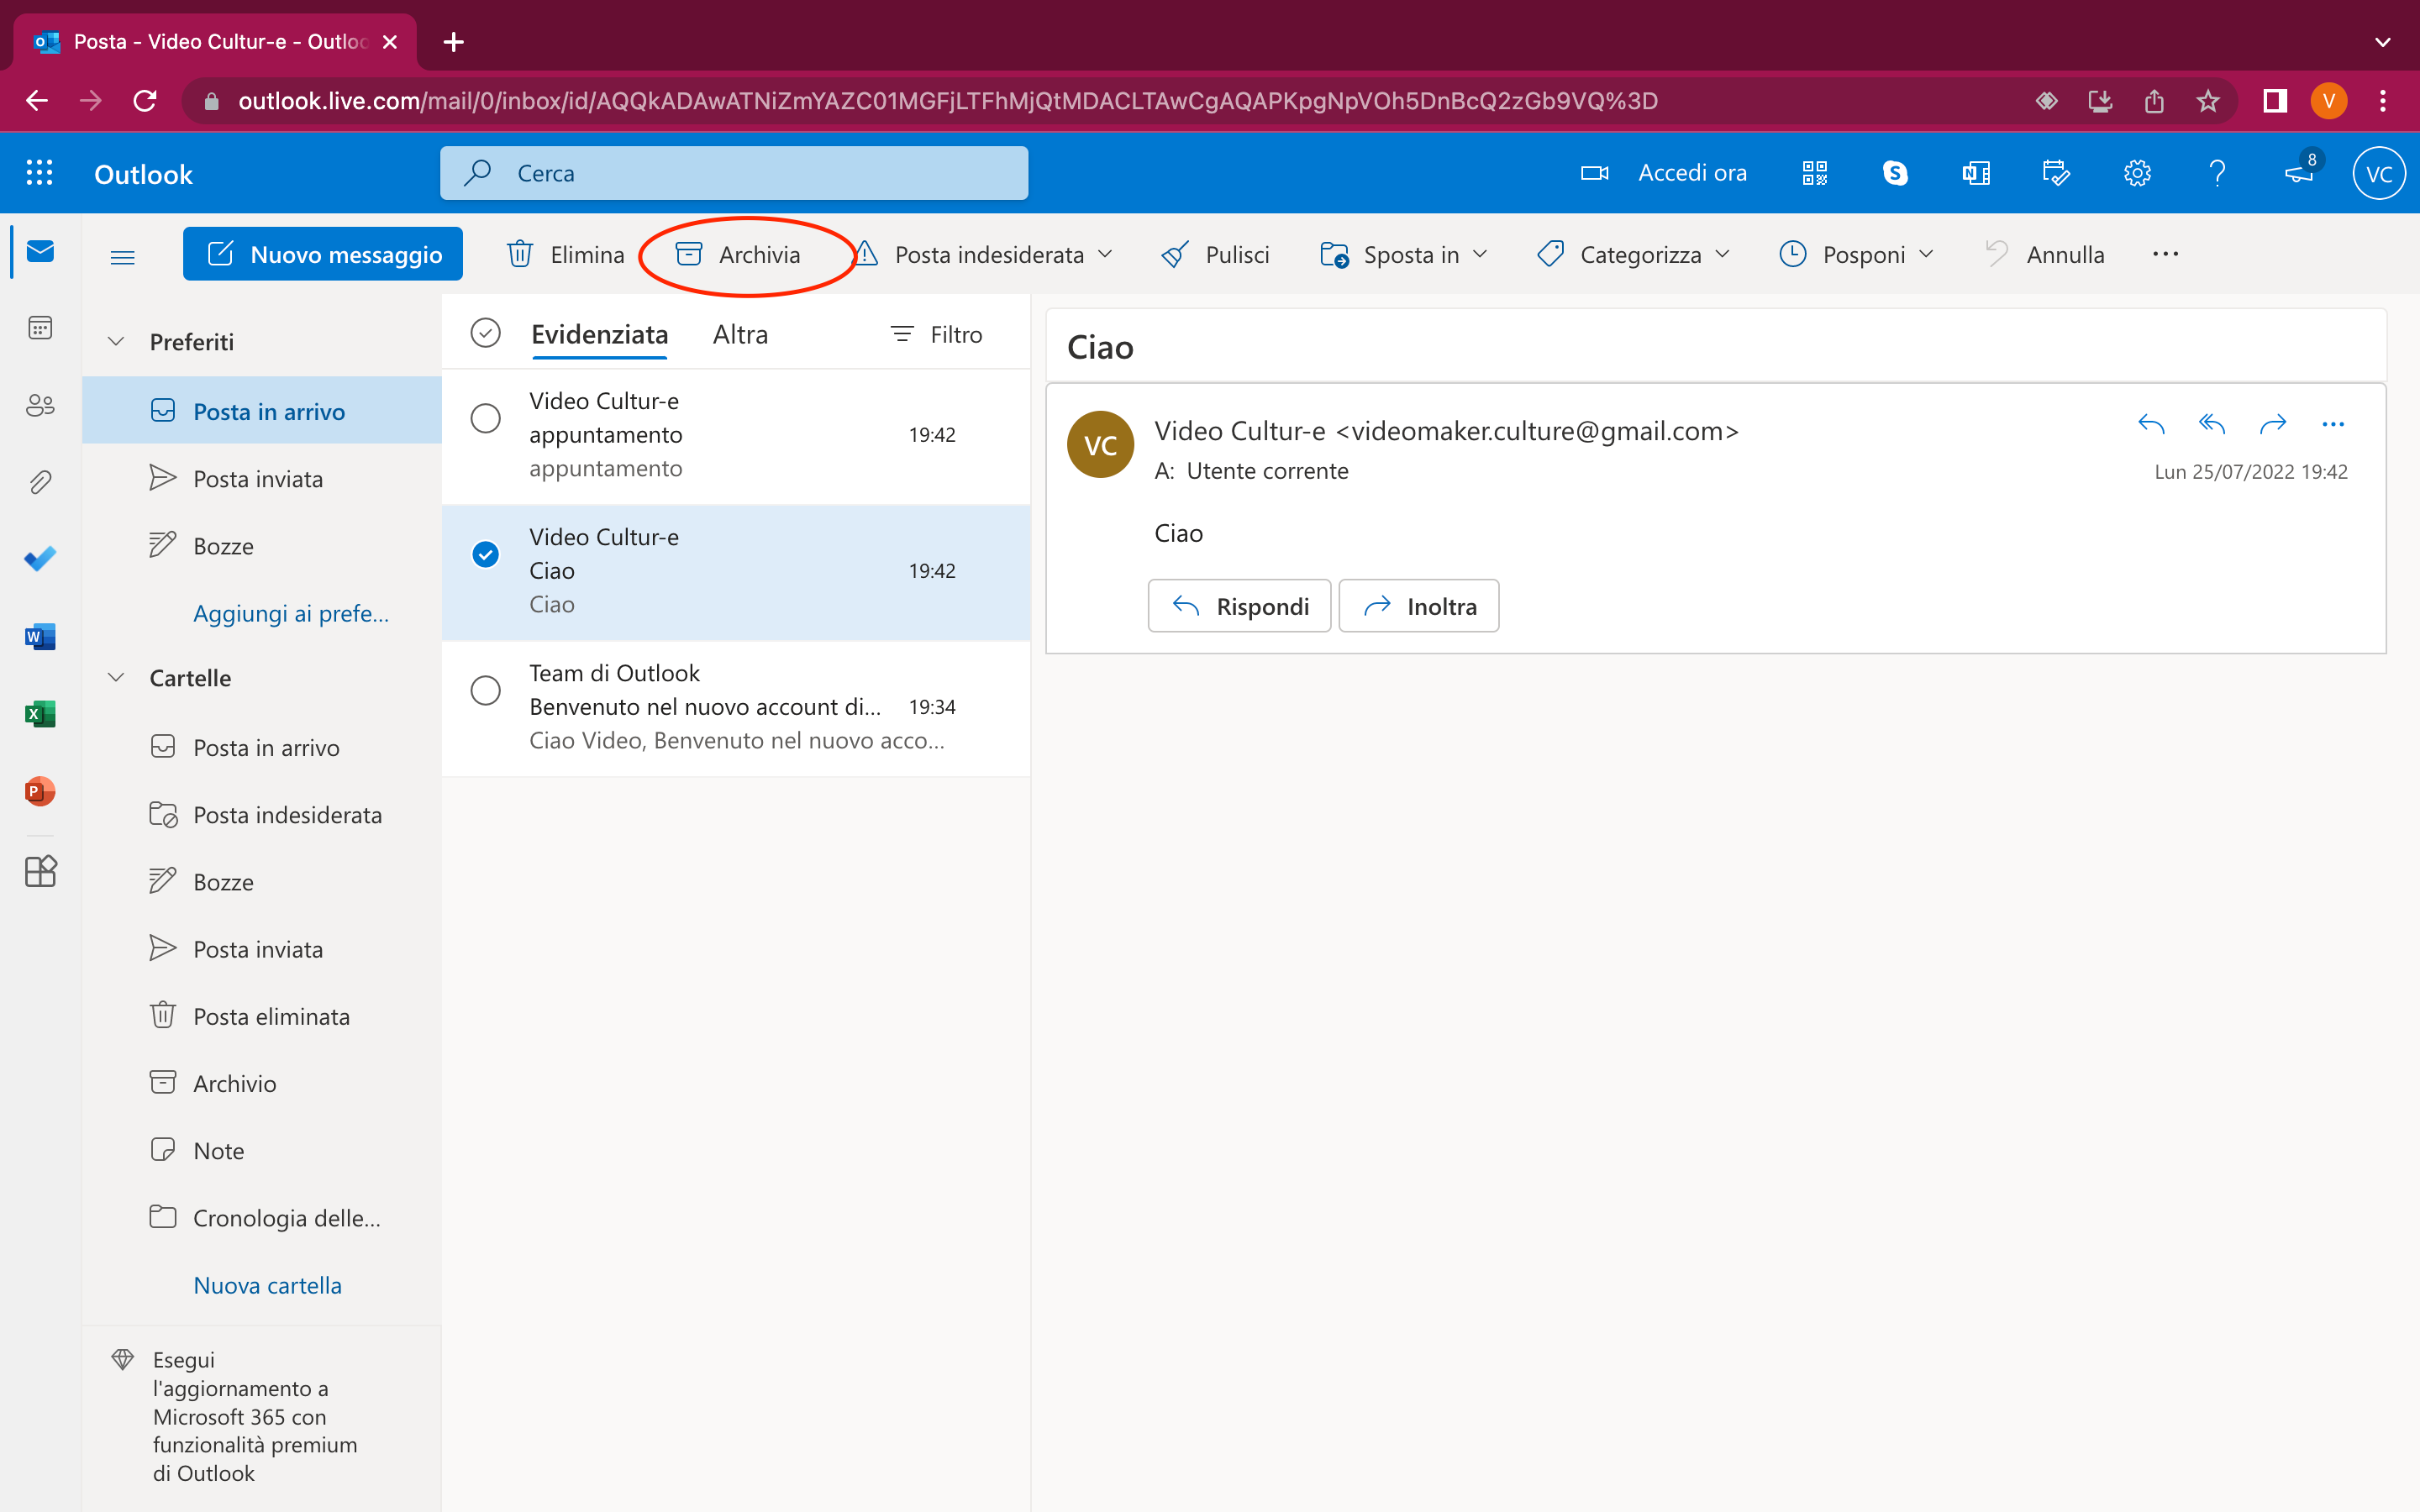Open the To Do checkmark app
Screen dimensions: 2420x1512
pos(40,558)
